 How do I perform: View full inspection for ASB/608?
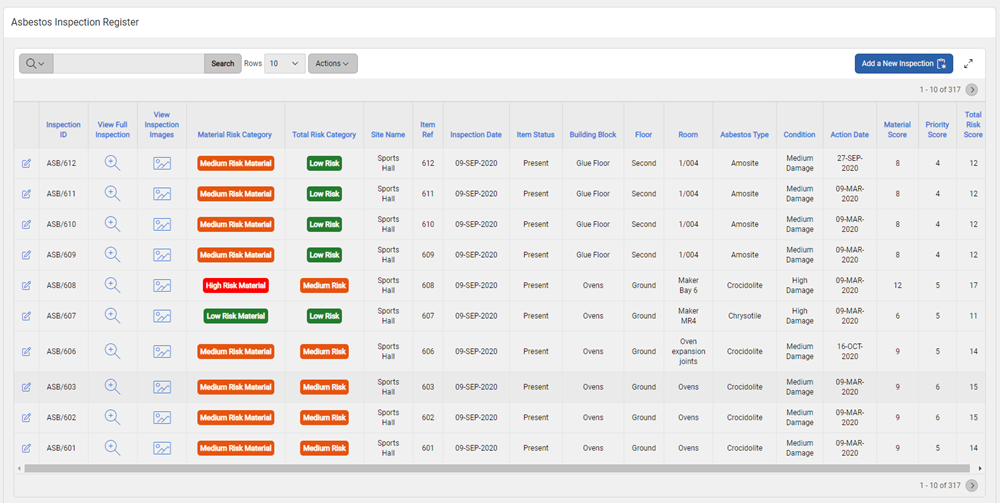(x=113, y=286)
